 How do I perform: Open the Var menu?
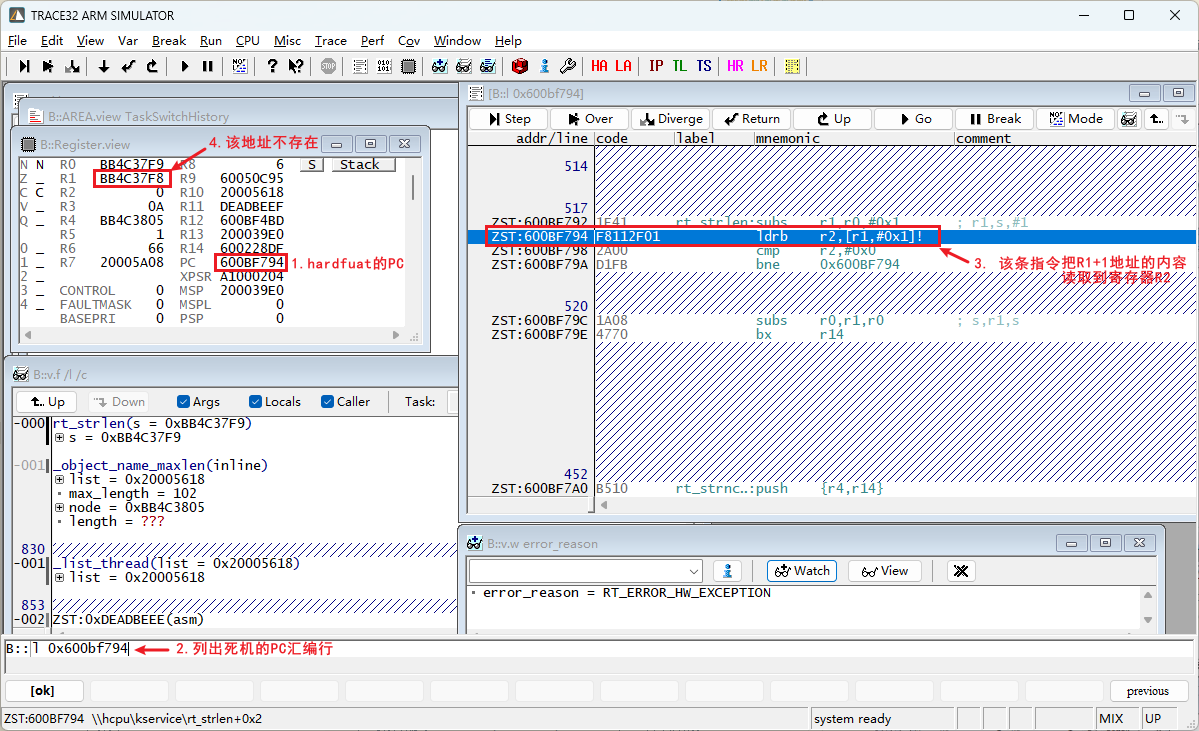tap(128, 41)
